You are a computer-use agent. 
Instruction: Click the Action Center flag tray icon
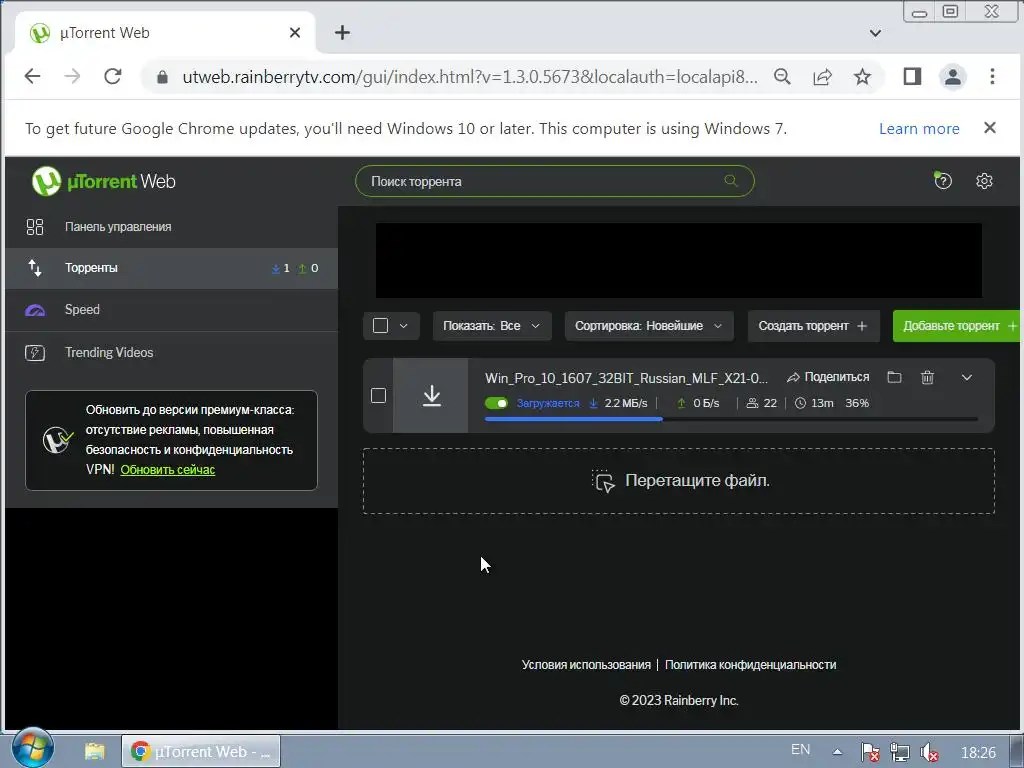point(869,752)
